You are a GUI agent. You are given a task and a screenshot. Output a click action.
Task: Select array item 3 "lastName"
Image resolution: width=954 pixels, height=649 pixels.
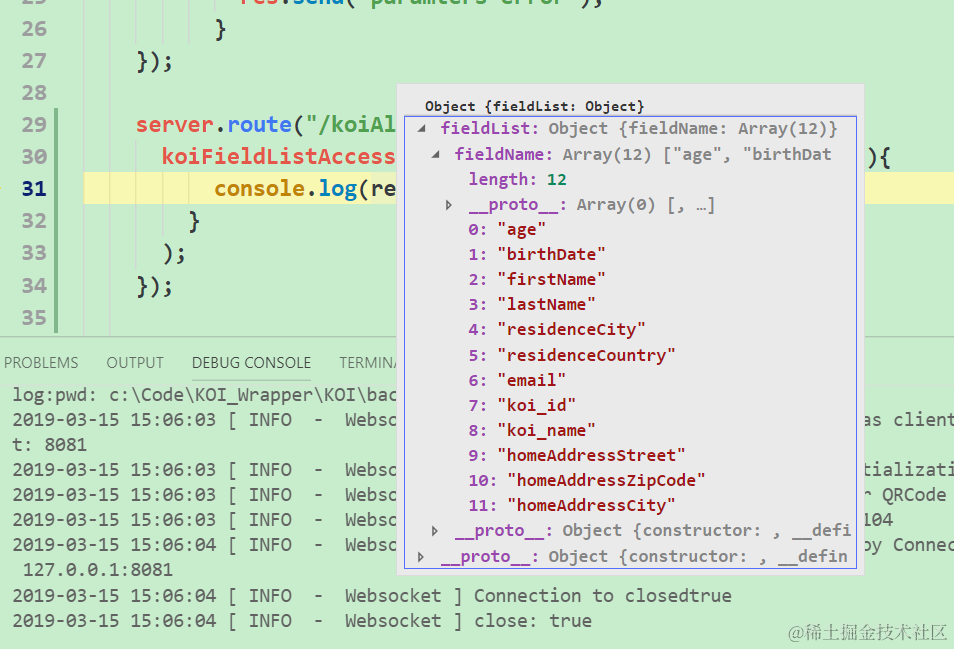532,305
